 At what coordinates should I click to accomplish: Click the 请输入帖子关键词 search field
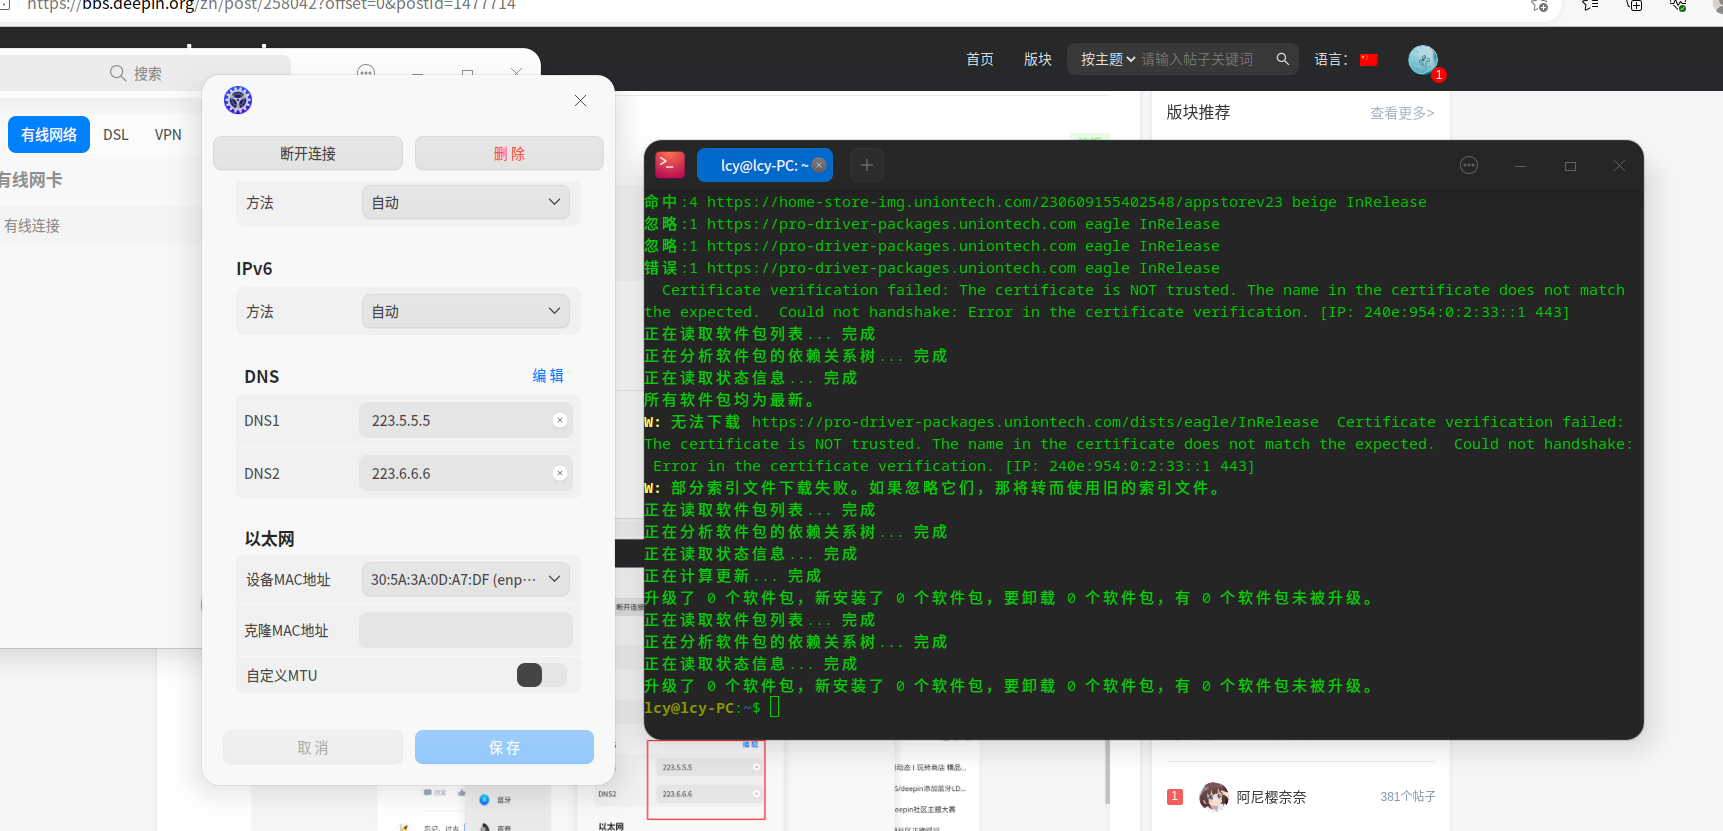point(1198,59)
